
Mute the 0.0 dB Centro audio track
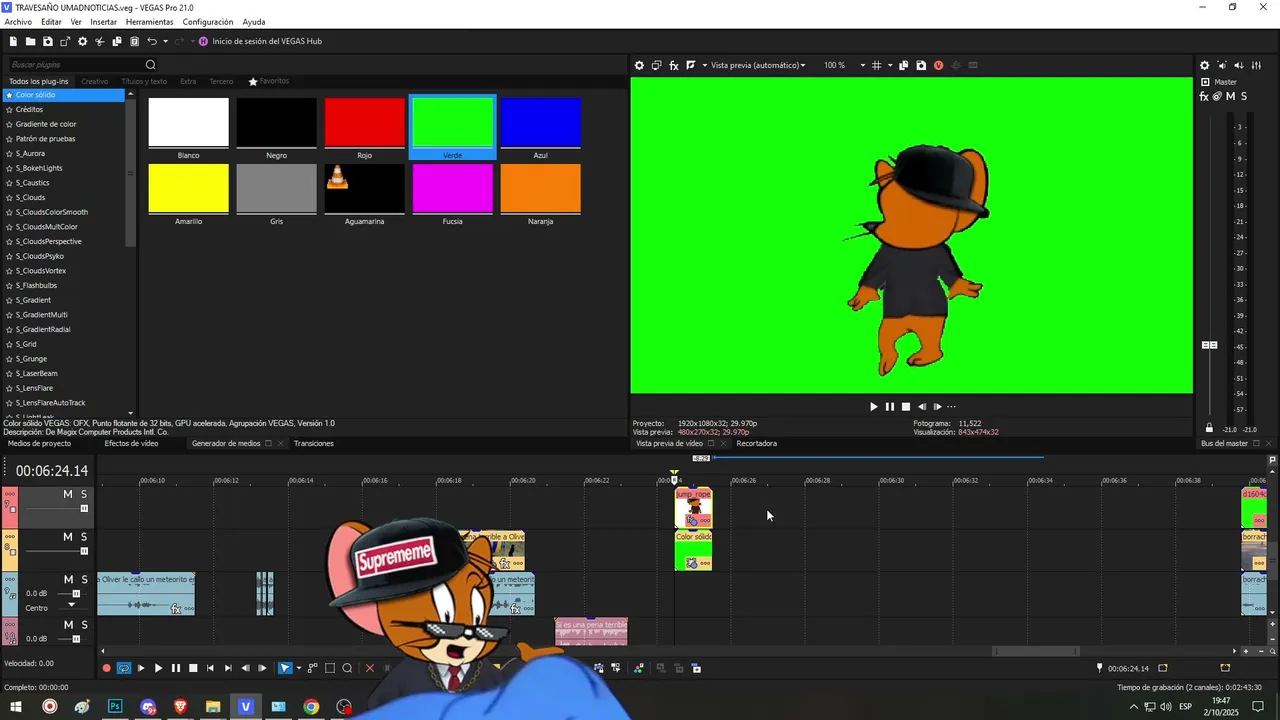[68, 580]
